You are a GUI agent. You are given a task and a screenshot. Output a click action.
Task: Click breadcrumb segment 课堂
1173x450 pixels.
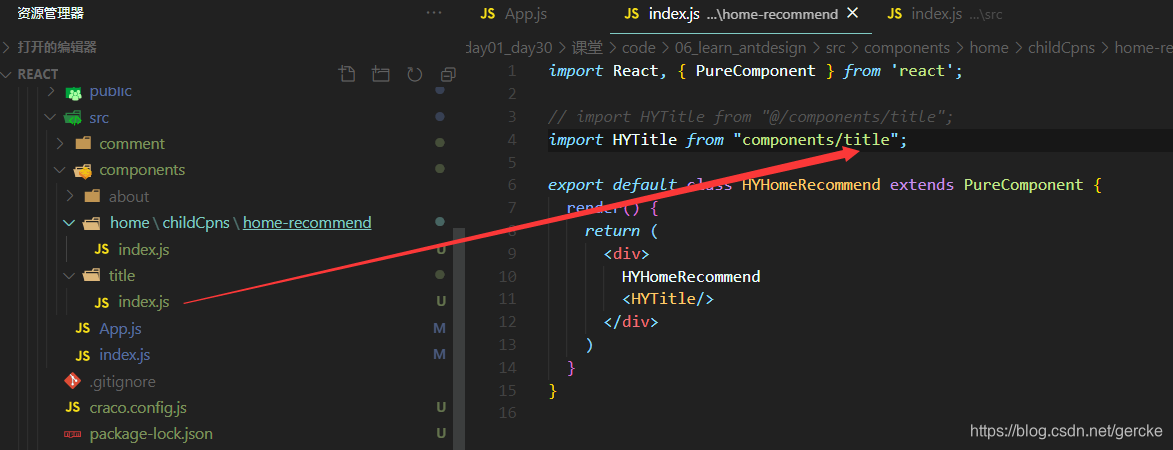point(587,48)
